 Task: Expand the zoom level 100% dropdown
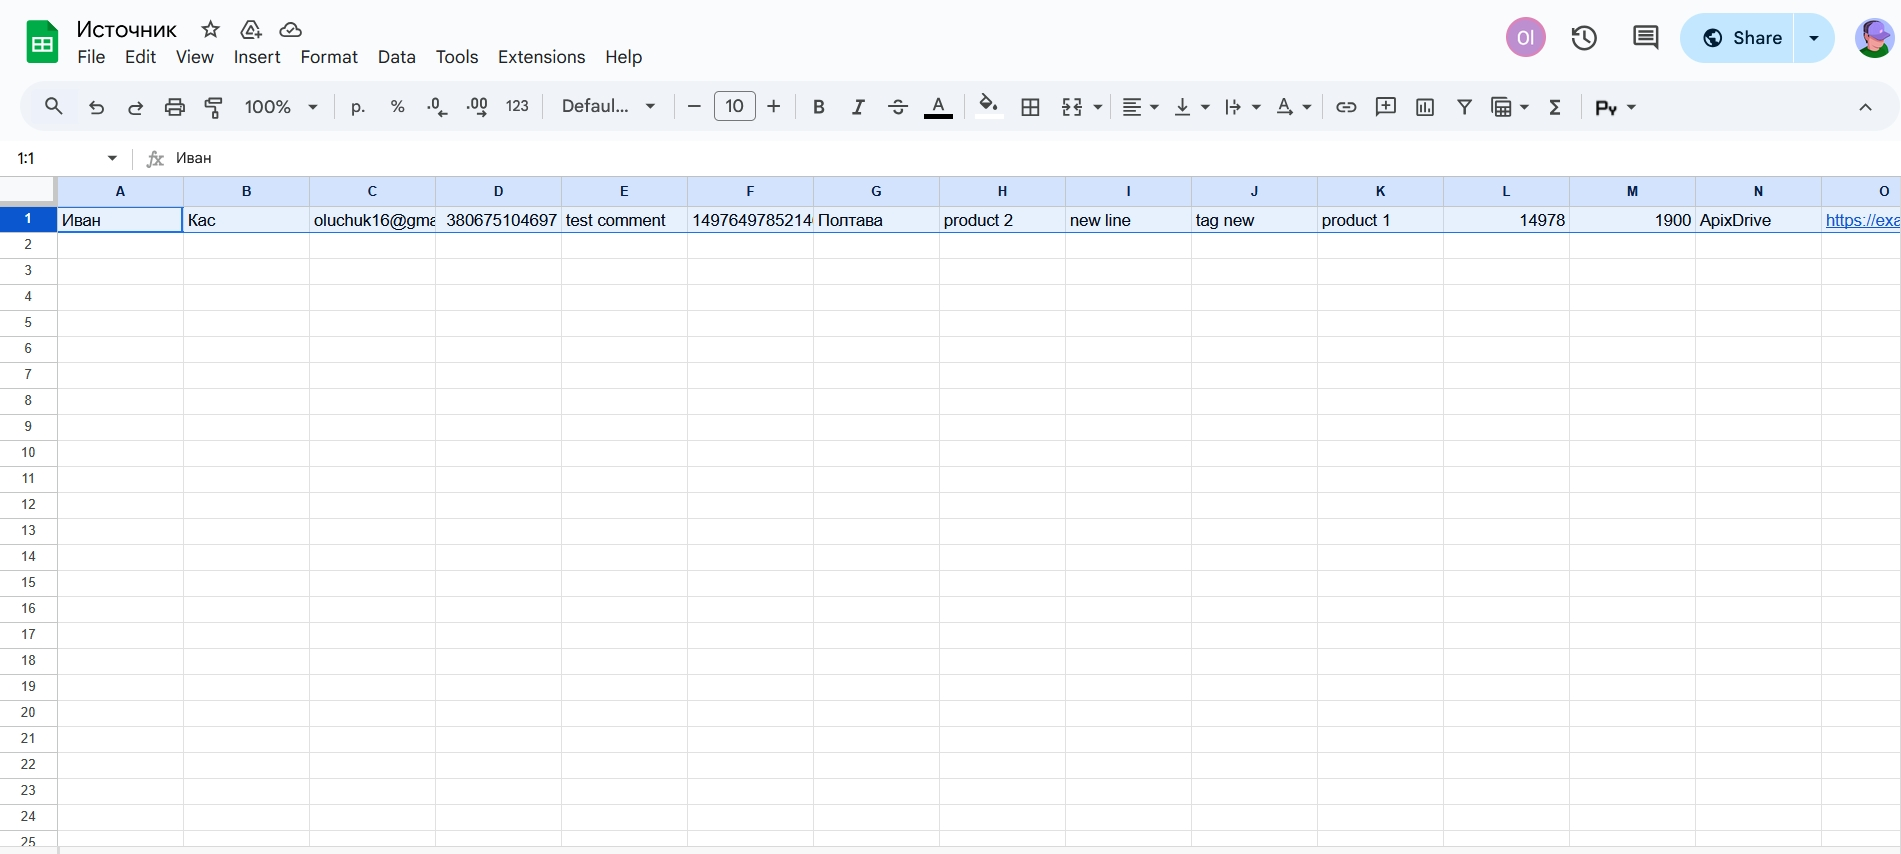pyautogui.click(x=281, y=107)
